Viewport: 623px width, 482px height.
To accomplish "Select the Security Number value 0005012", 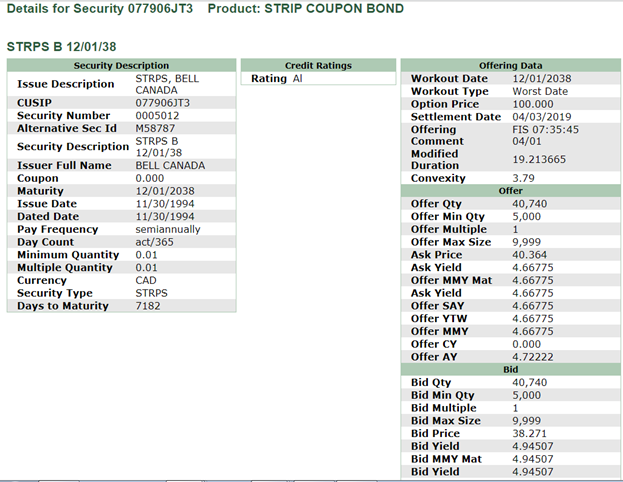I will pos(157,116).
